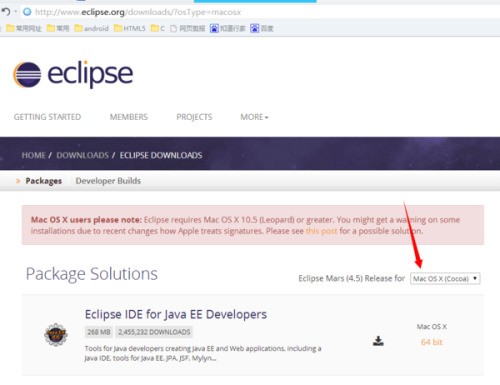
Task: Switch to the Developer Builds tab
Action: [x=108, y=181]
